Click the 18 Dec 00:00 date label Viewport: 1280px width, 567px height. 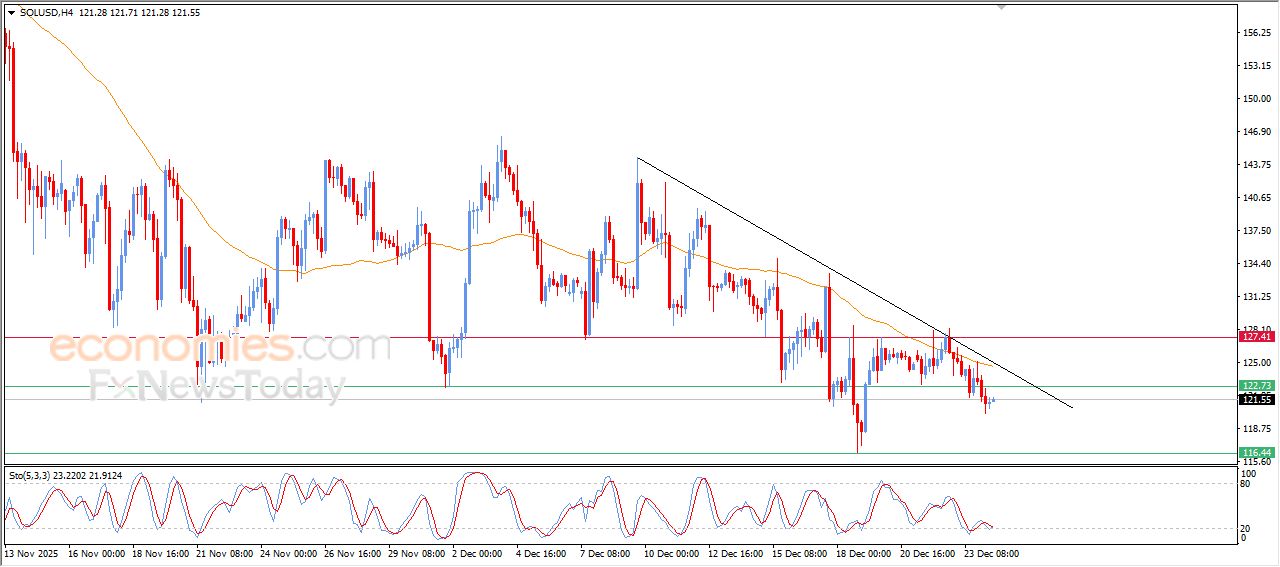tap(864, 553)
